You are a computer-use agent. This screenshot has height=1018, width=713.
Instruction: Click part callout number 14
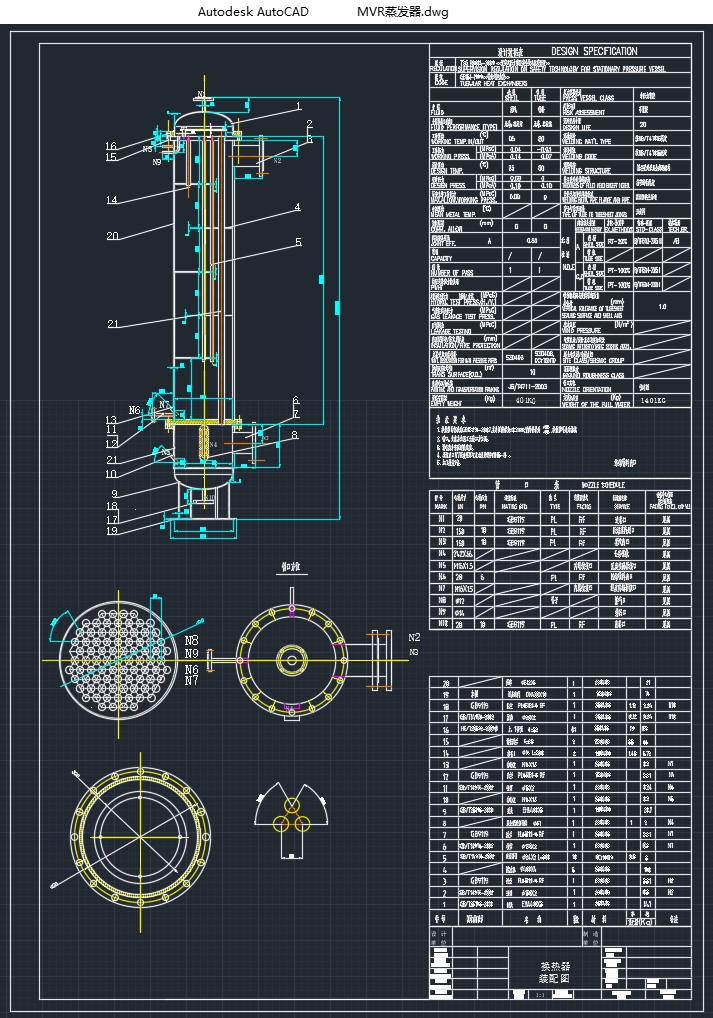click(112, 201)
